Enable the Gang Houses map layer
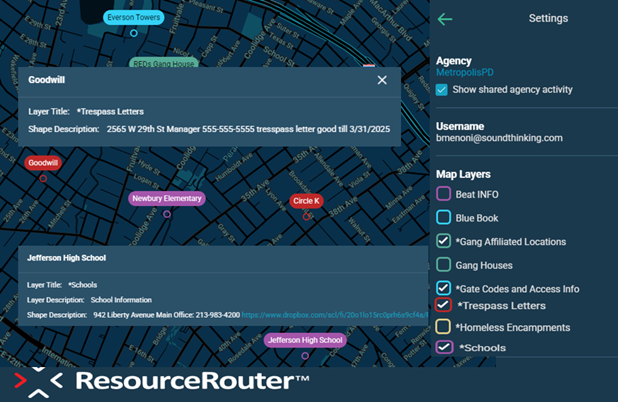 (443, 265)
